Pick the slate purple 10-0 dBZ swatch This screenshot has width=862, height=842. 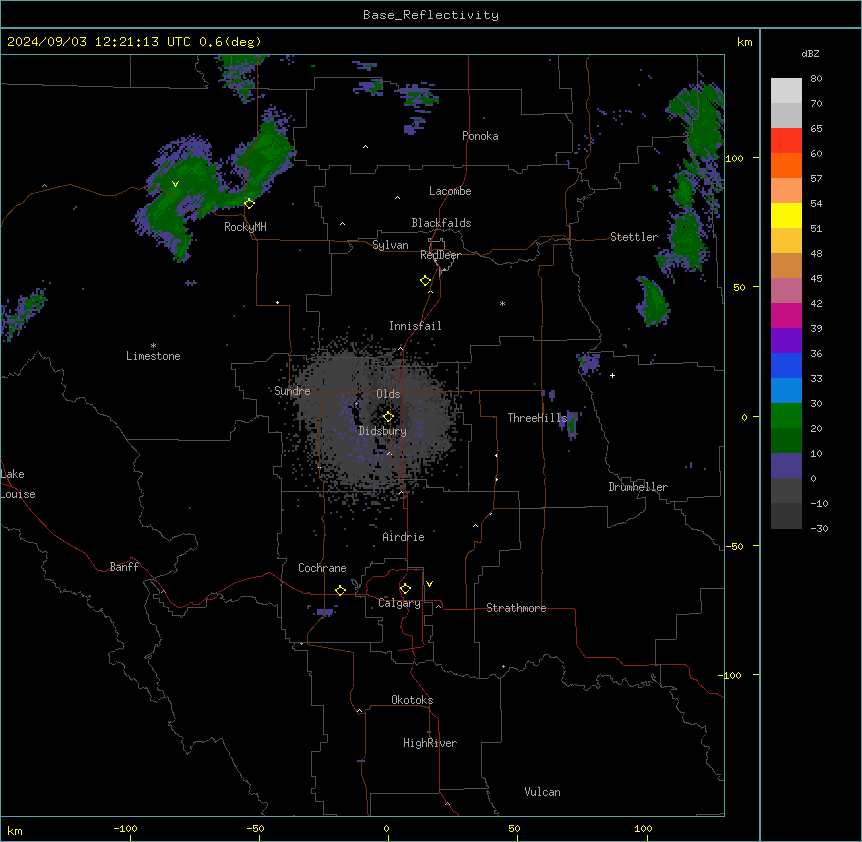(x=786, y=466)
